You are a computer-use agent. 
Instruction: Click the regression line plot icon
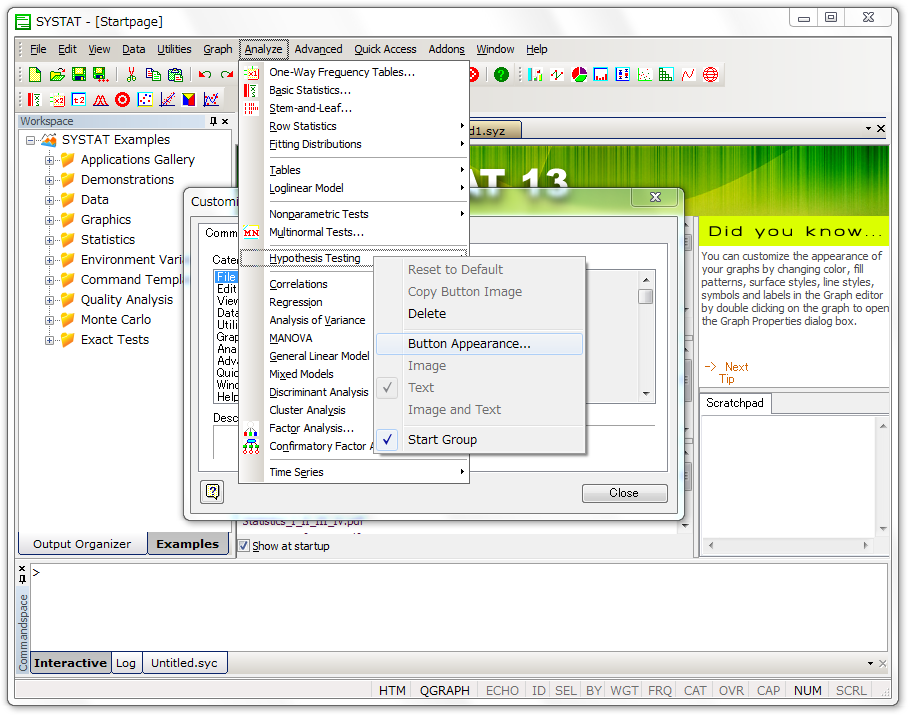pos(167,100)
